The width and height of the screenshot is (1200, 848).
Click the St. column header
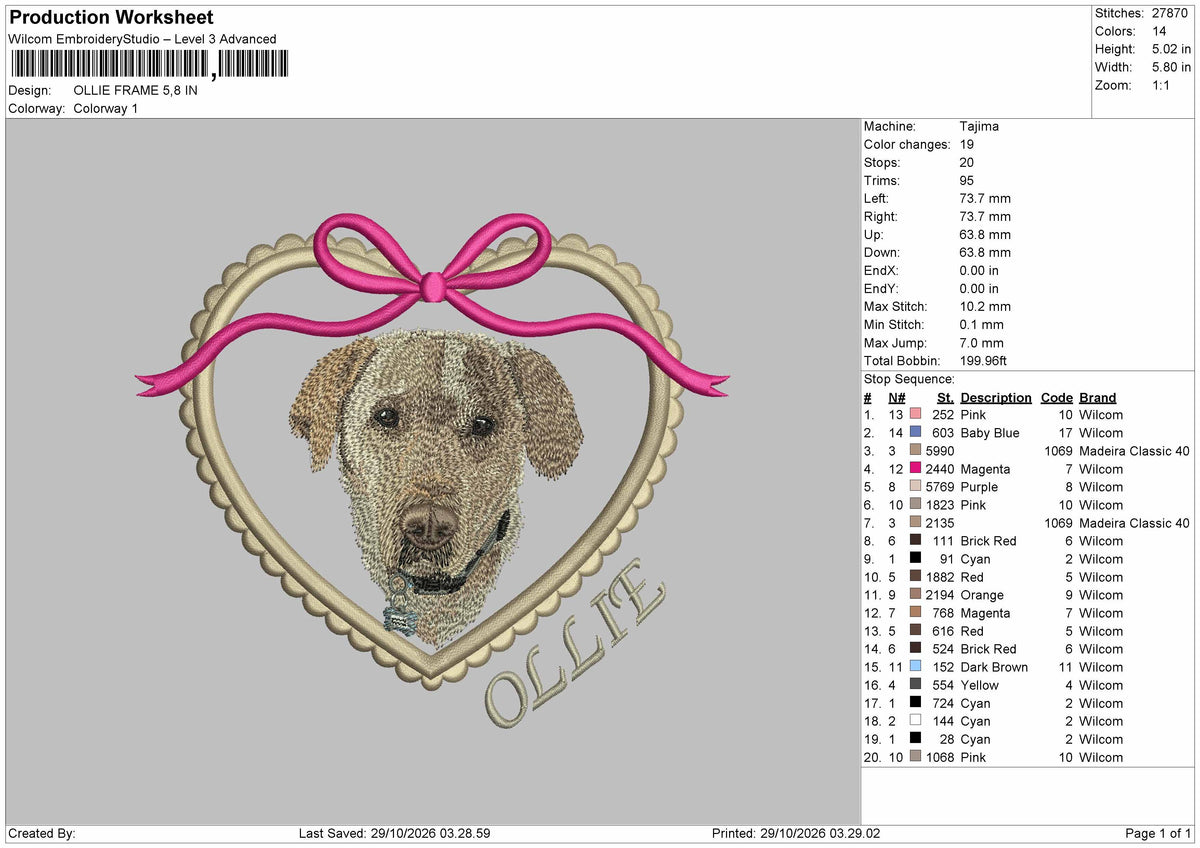click(945, 398)
